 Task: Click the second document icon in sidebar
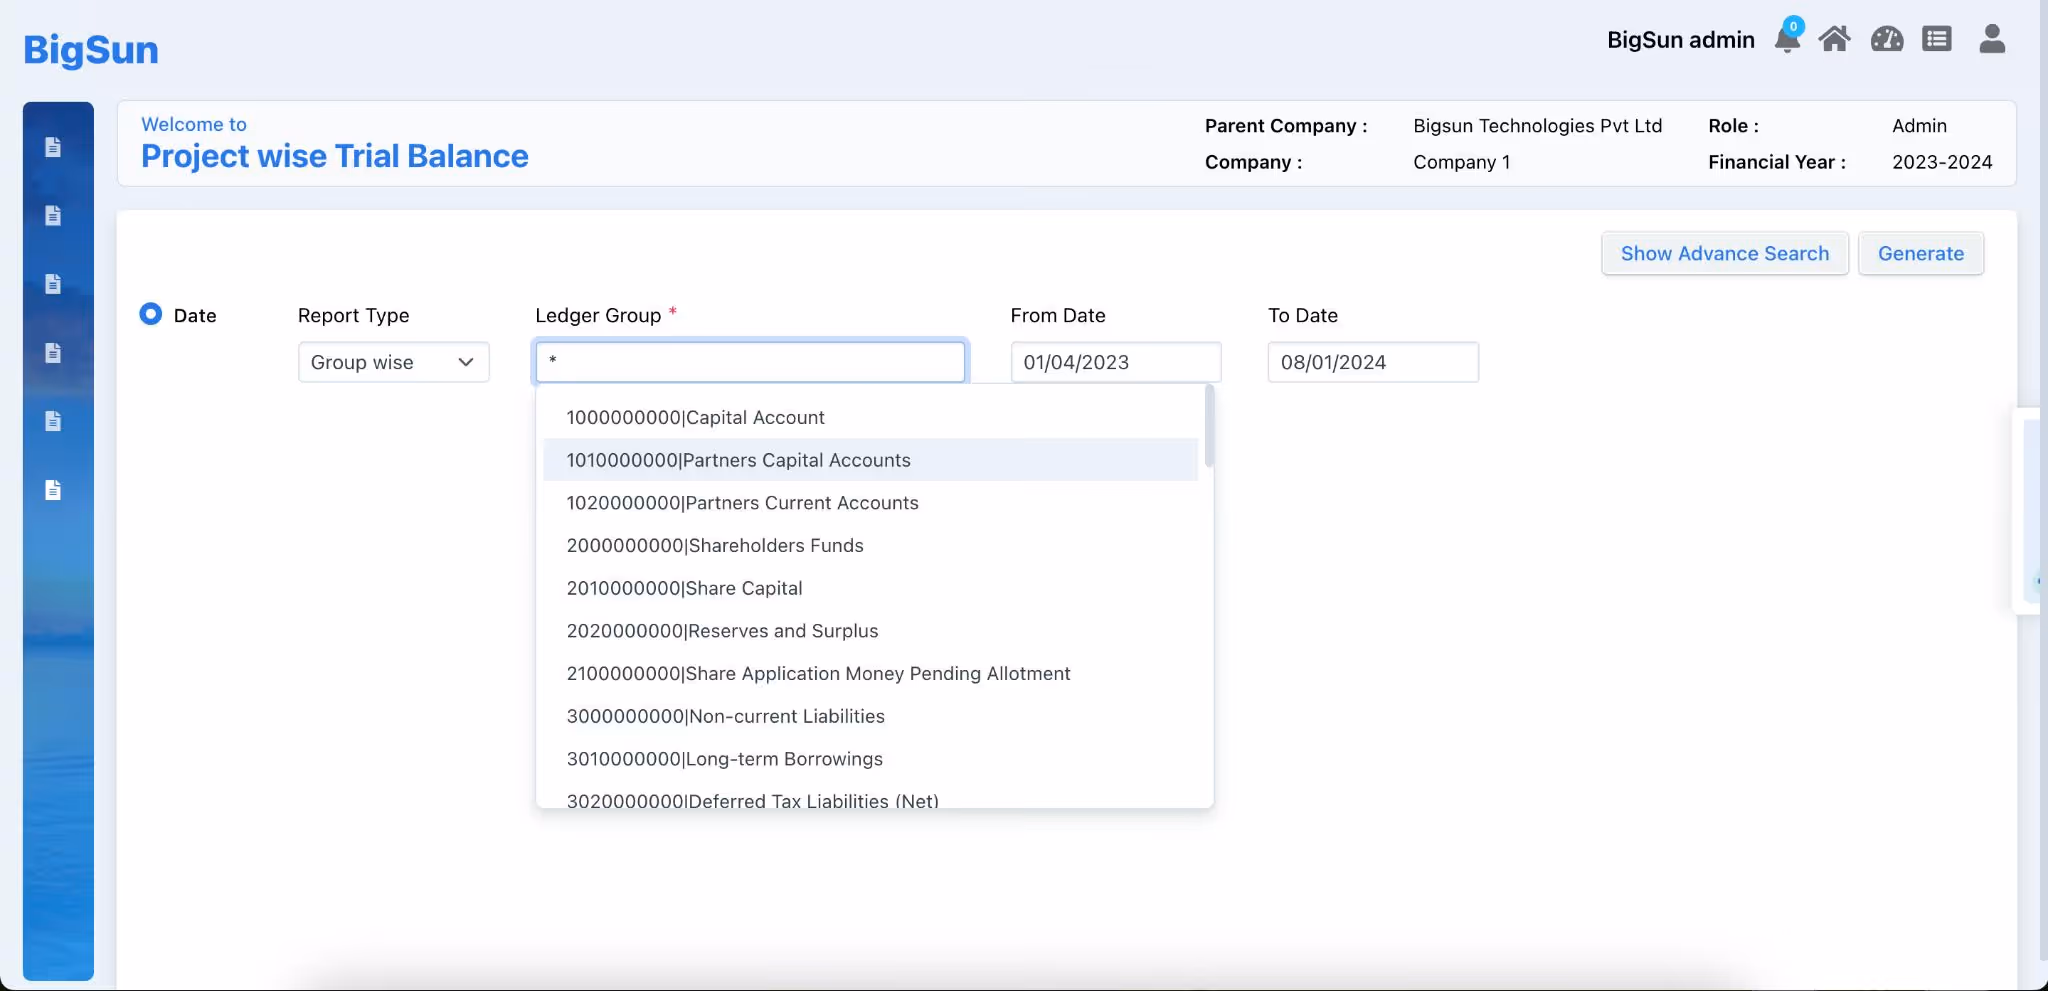coord(53,215)
